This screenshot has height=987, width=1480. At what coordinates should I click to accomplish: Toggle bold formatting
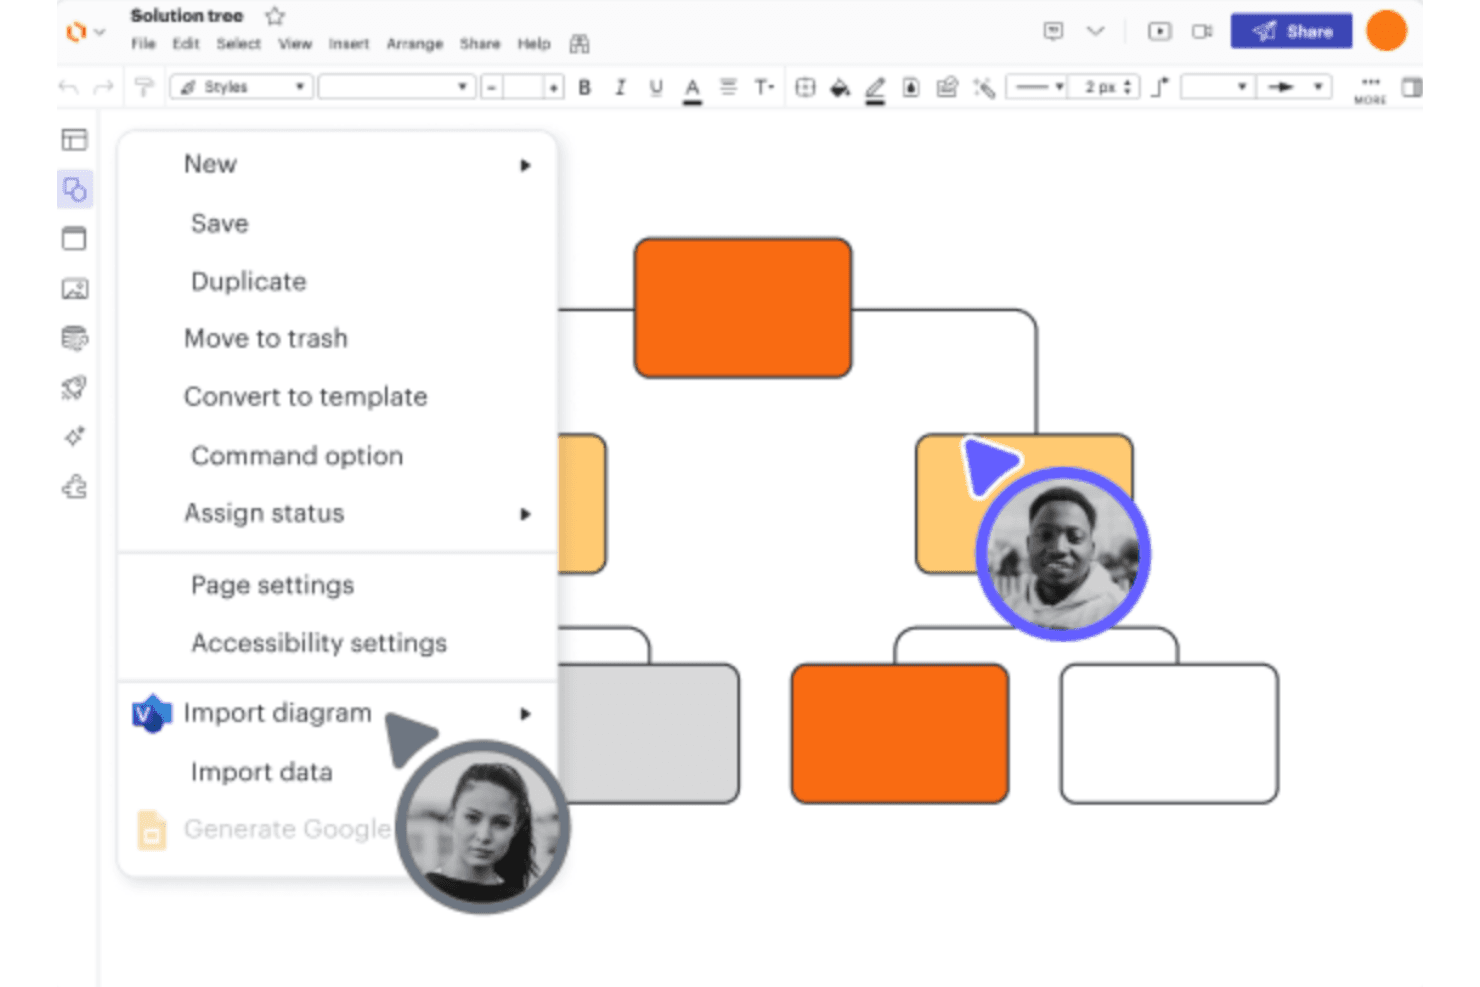[x=585, y=87]
